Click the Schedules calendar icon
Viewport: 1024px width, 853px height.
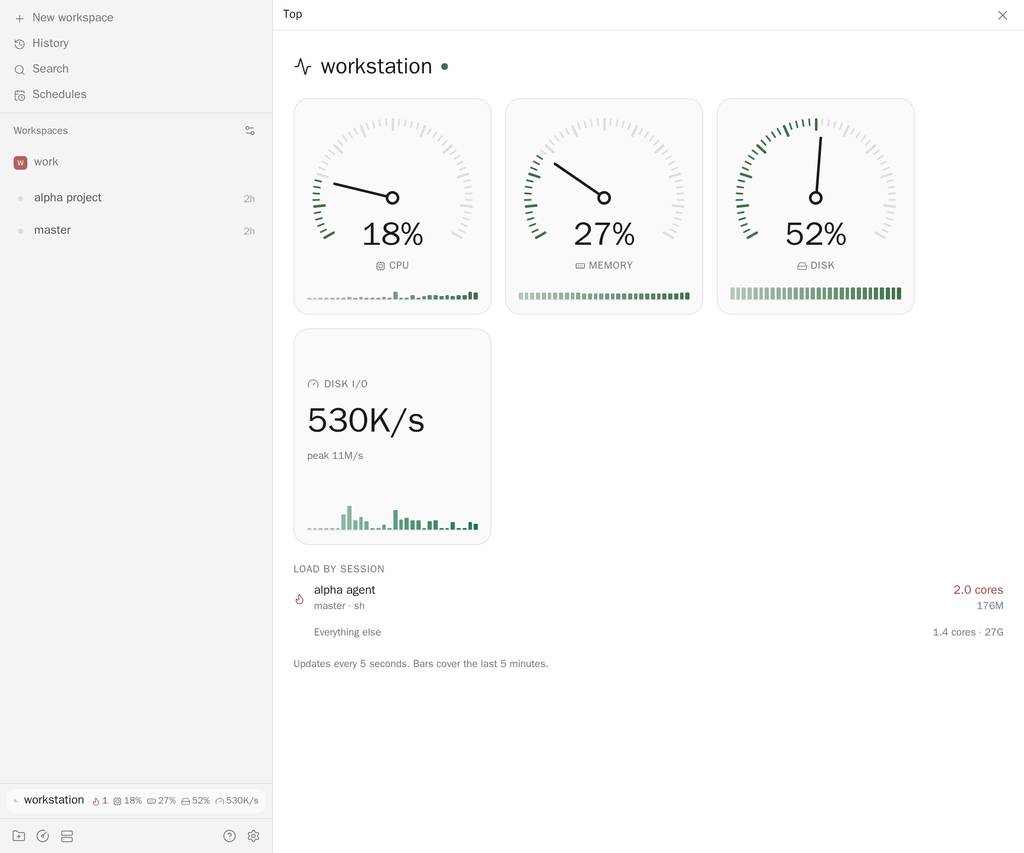(x=20, y=95)
